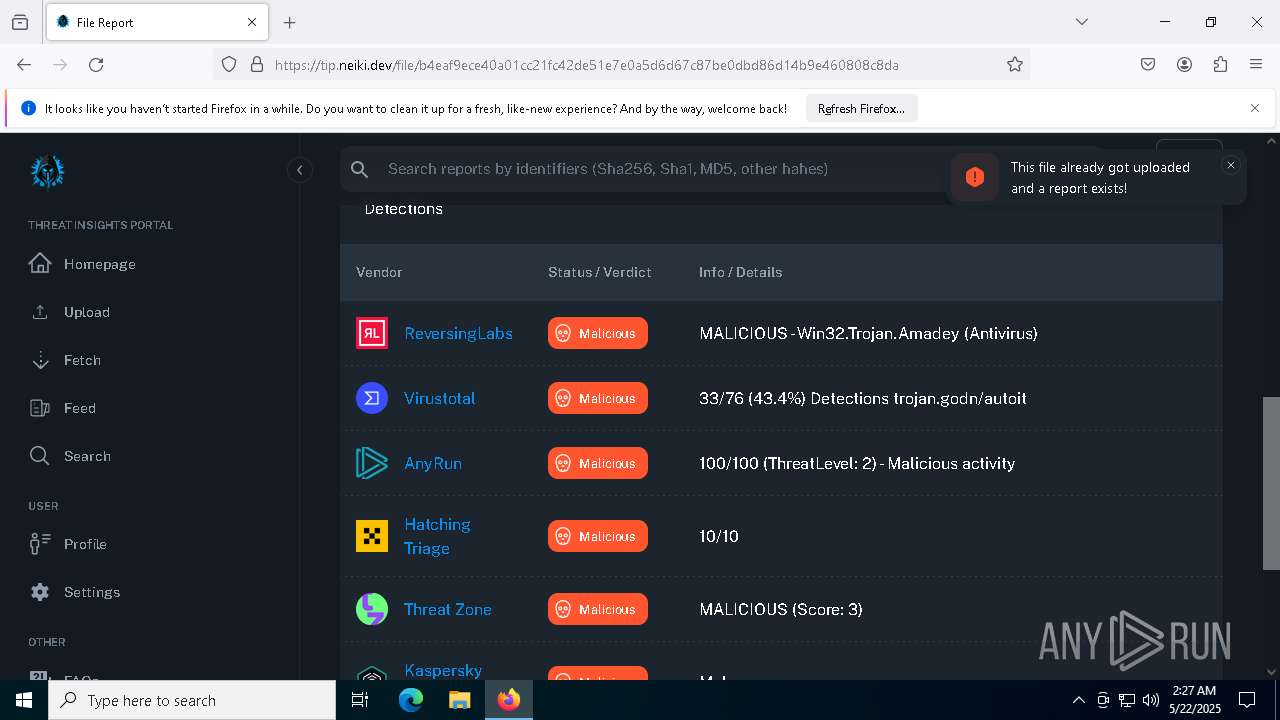
Task: Show hidden system tray icons
Action: coord(1078,700)
